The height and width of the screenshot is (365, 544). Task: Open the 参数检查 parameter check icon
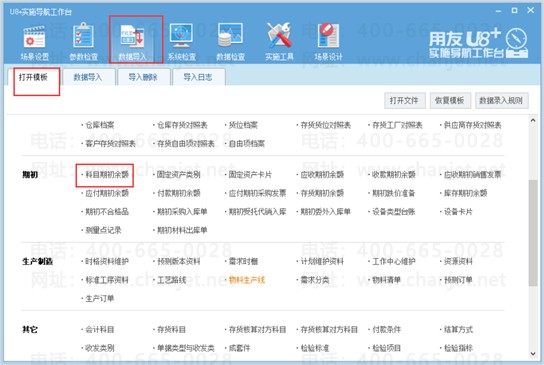pos(83,41)
